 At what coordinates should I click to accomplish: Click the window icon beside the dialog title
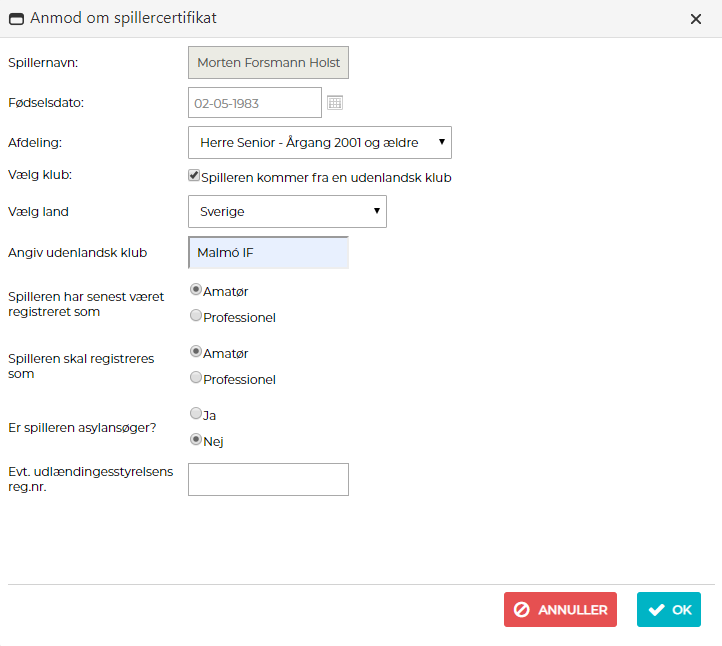click(x=16, y=18)
